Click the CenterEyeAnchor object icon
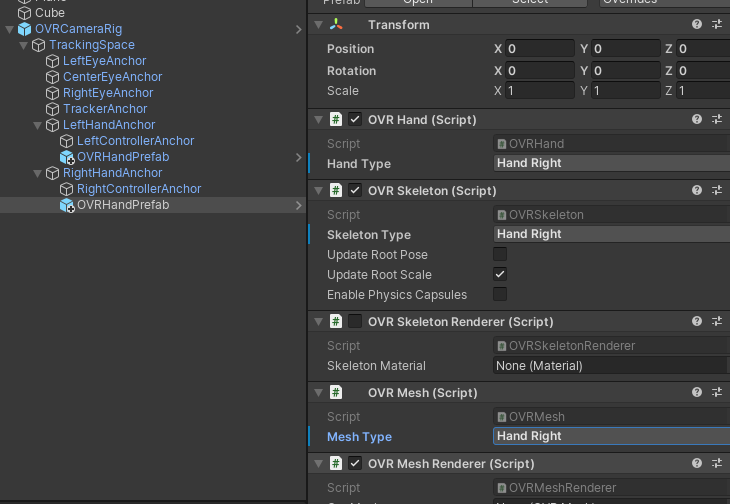The height and width of the screenshot is (504, 730). tap(52, 77)
